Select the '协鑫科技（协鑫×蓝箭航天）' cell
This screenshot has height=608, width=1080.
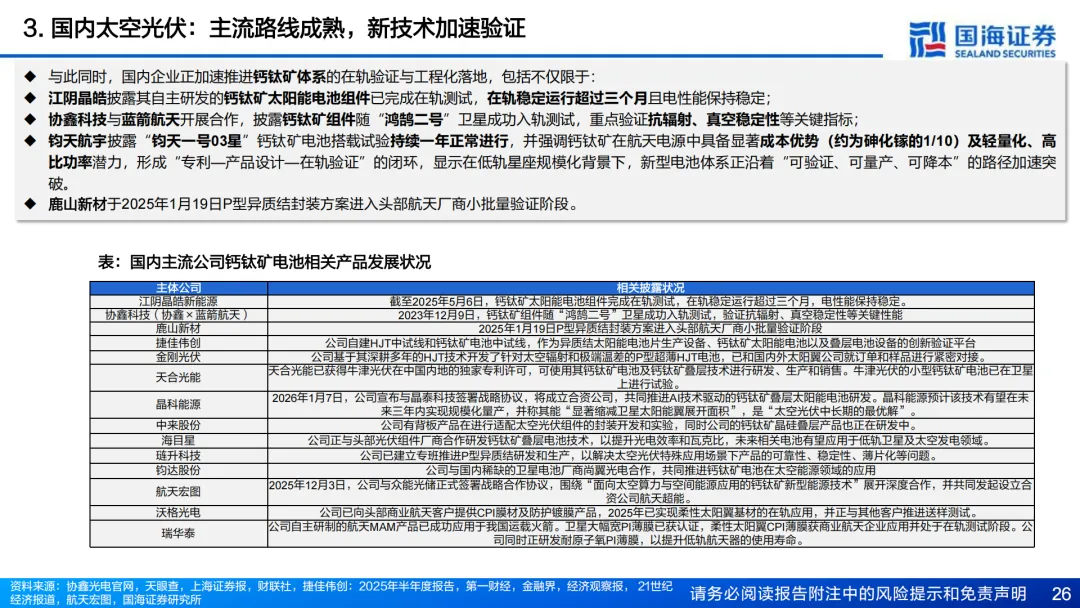pos(178,315)
